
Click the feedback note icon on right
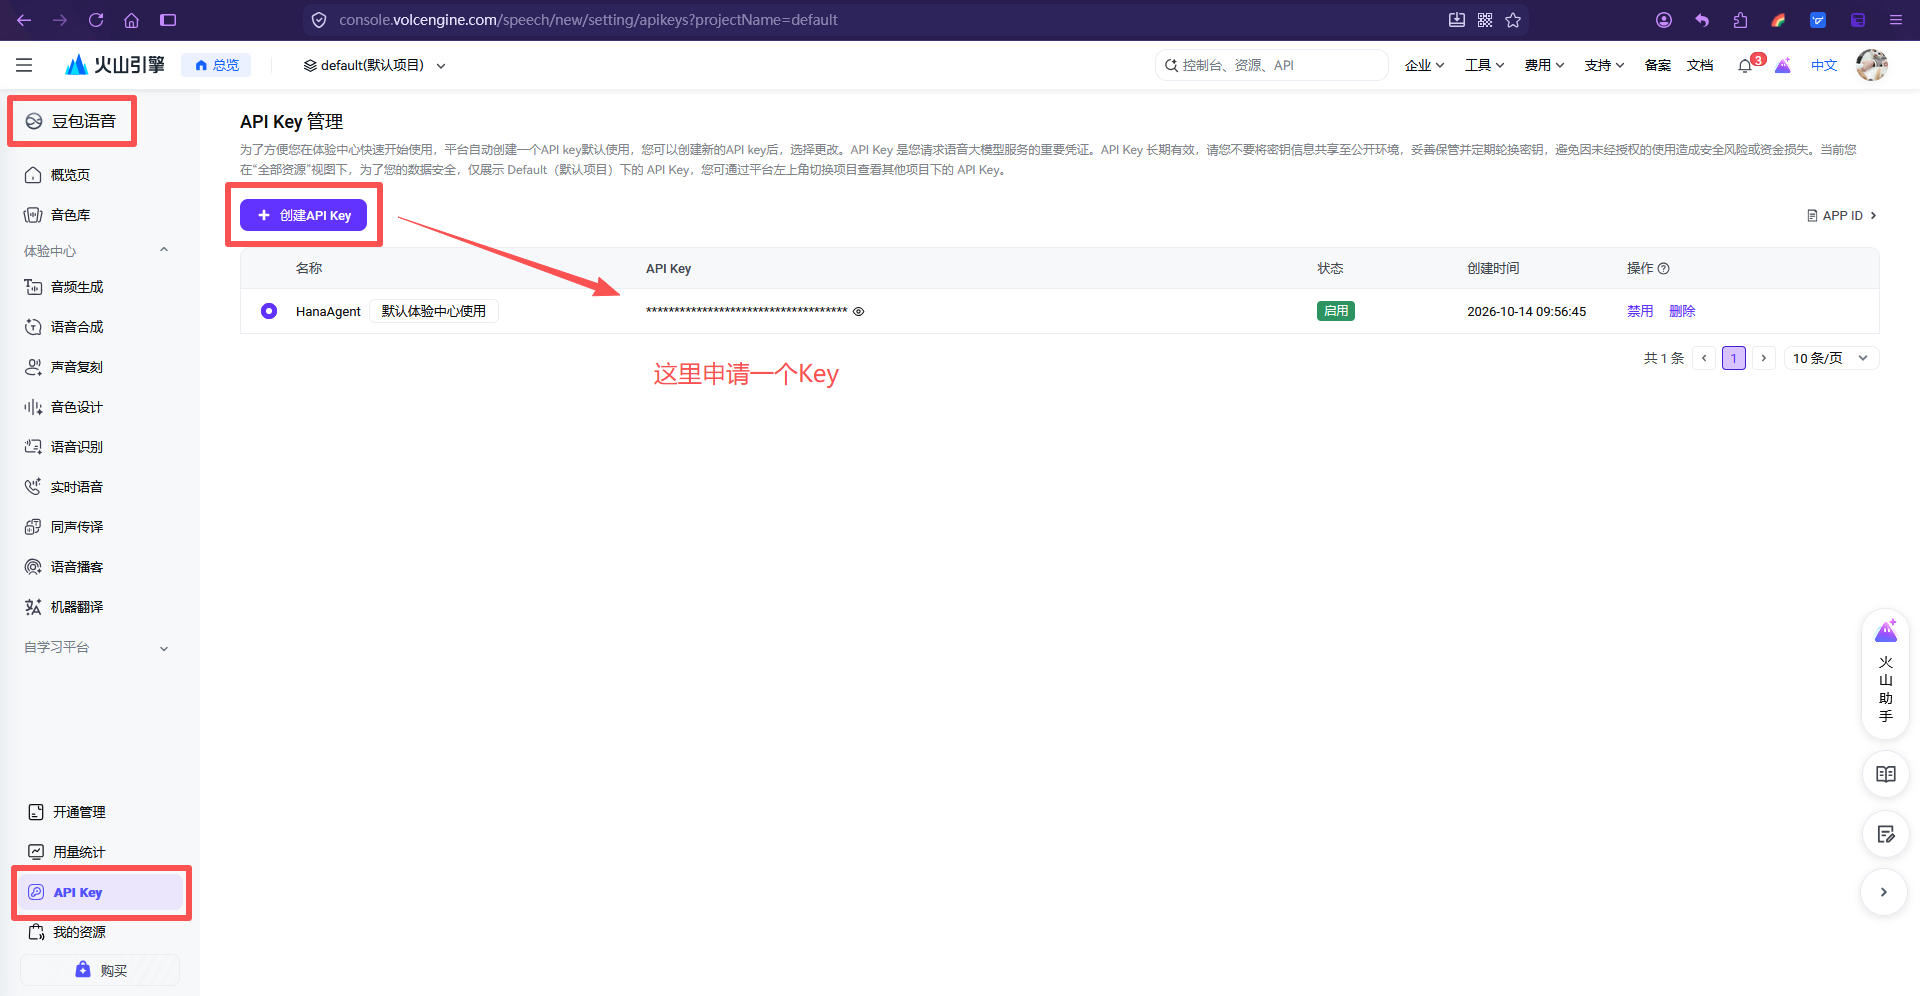point(1885,834)
